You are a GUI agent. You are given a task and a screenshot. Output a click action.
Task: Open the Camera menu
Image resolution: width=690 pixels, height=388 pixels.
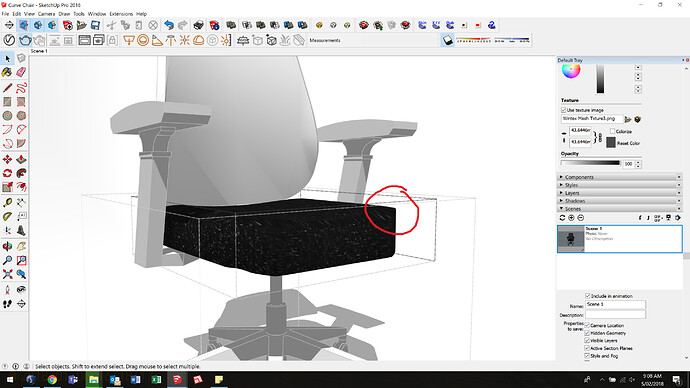pos(46,14)
